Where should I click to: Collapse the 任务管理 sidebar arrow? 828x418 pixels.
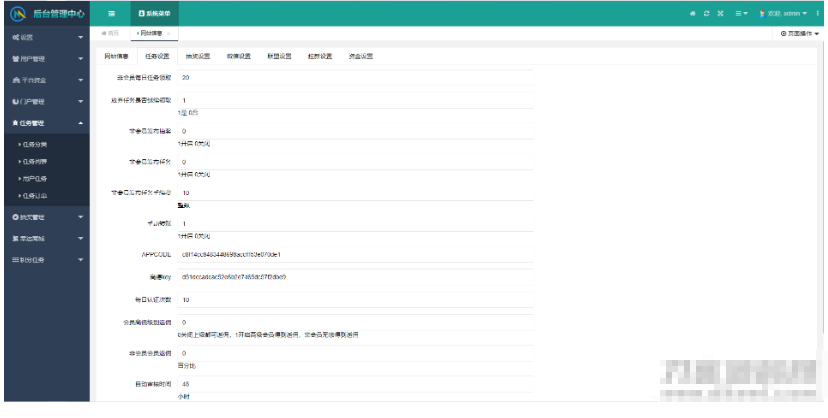[81, 123]
